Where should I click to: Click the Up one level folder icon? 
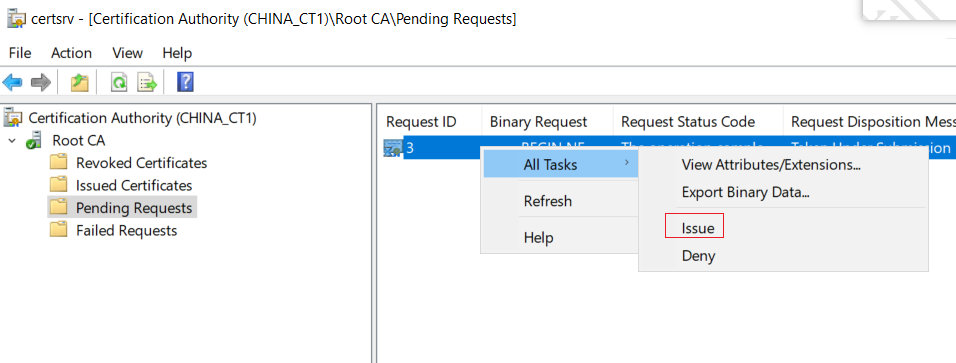[79, 82]
